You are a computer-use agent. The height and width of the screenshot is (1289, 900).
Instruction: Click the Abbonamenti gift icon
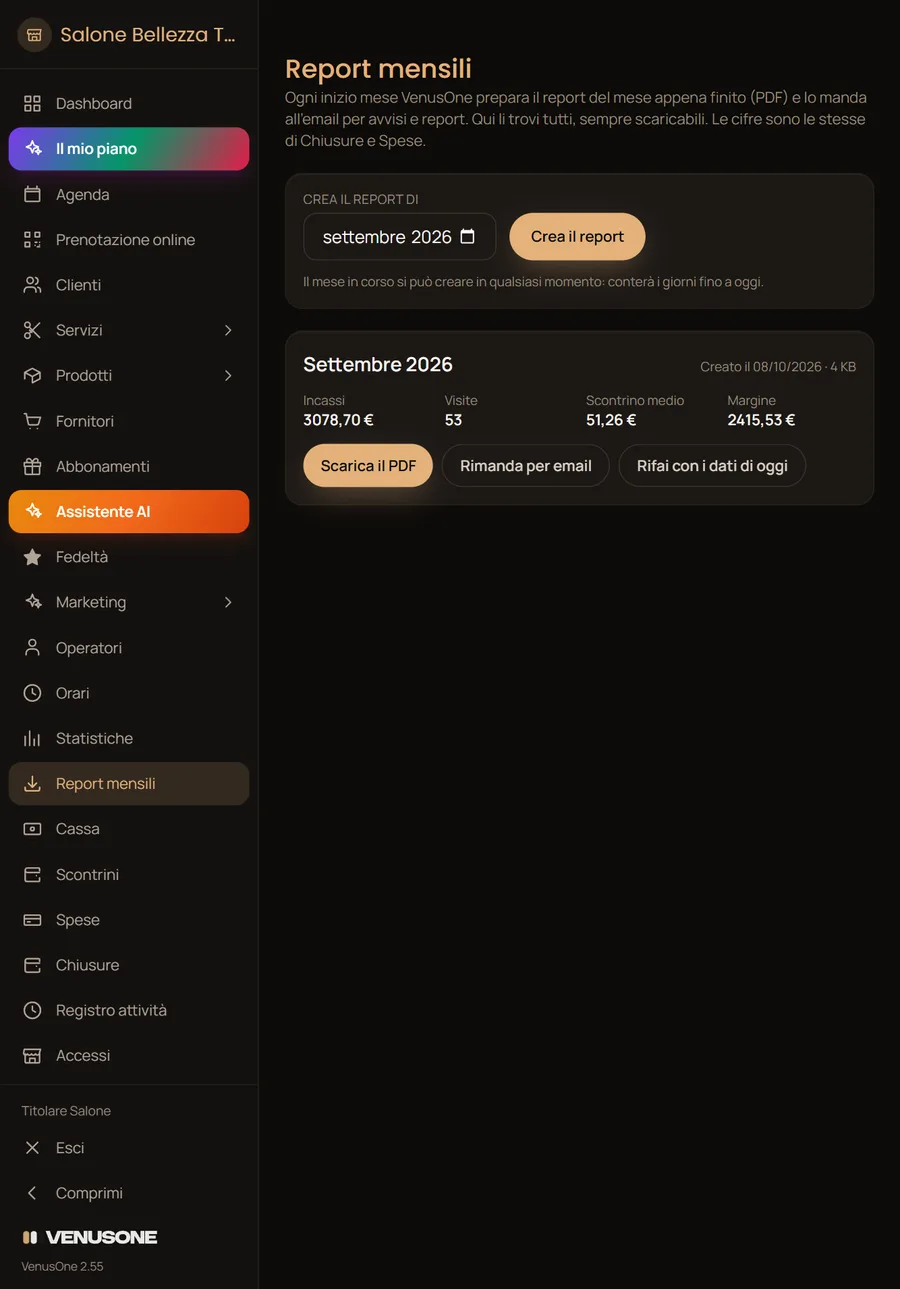tap(32, 467)
